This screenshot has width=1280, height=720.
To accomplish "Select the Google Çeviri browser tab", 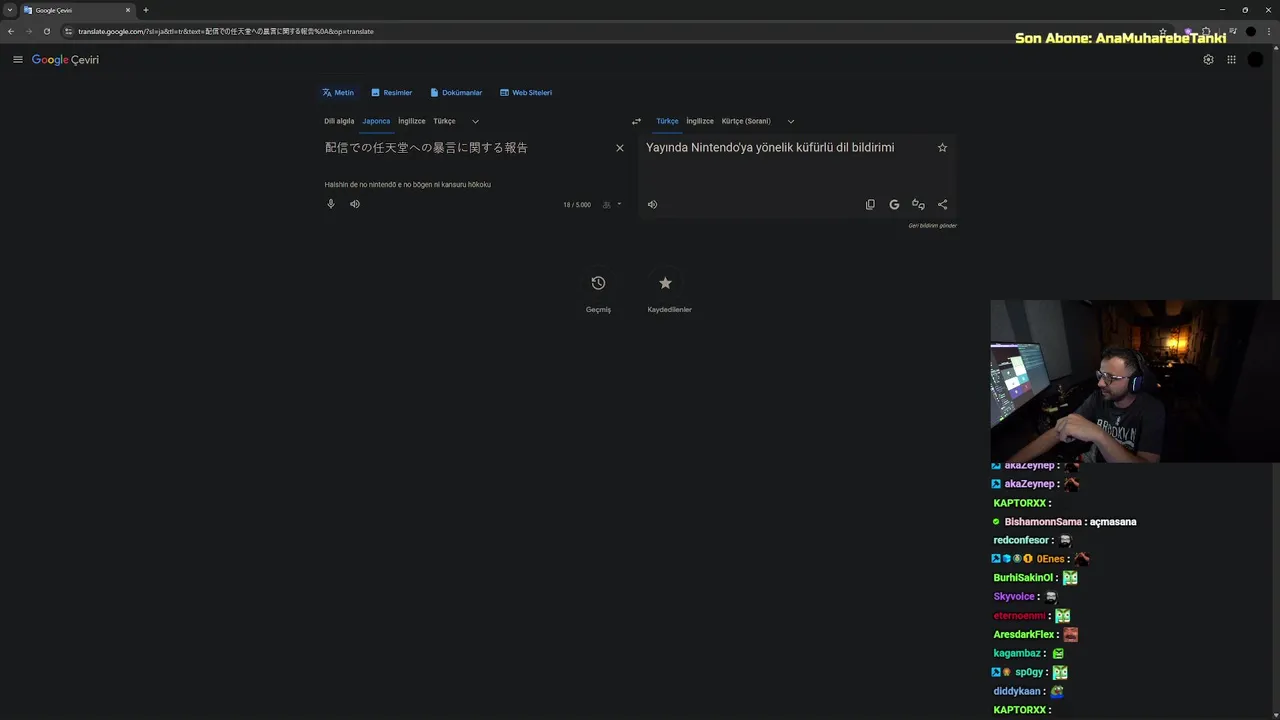I will point(76,10).
